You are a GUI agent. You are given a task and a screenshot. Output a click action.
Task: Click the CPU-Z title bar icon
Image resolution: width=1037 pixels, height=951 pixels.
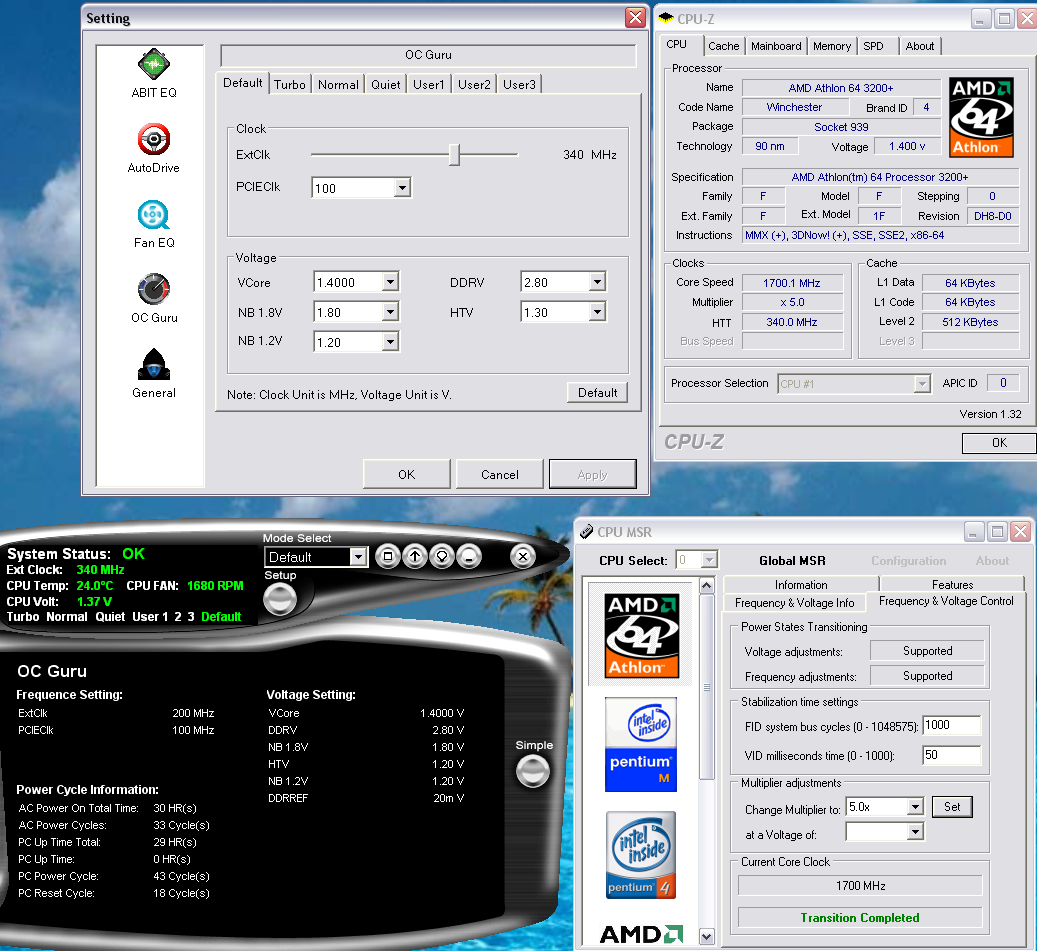click(x=666, y=18)
